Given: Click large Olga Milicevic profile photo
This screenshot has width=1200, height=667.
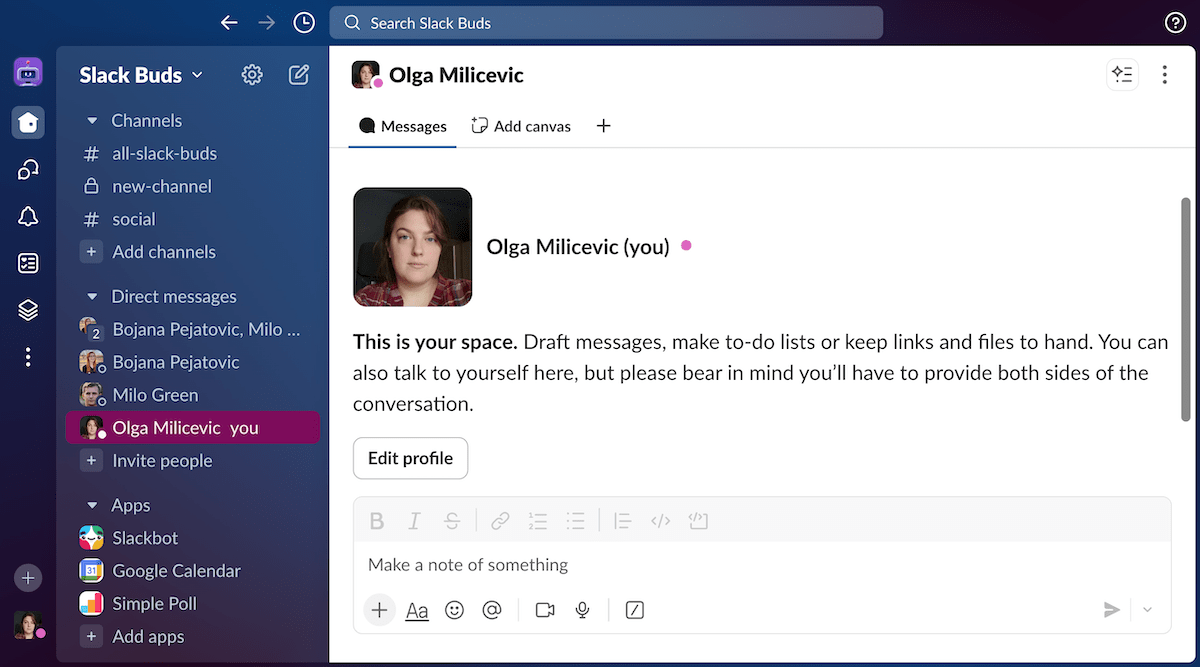Looking at the screenshot, I should pyautogui.click(x=412, y=247).
